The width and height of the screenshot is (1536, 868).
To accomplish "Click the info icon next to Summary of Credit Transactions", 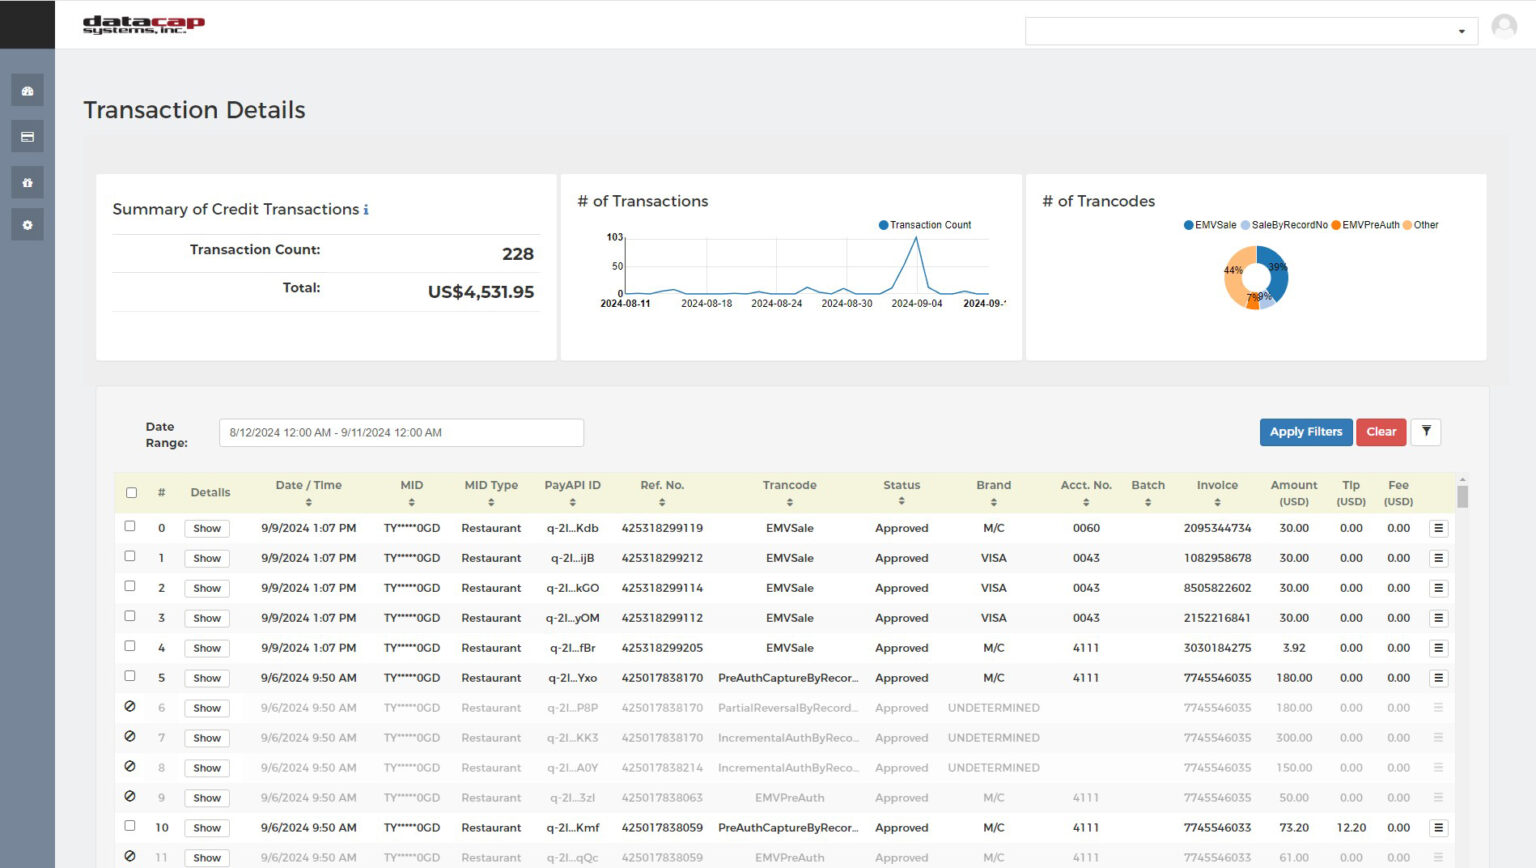I will (x=366, y=209).
